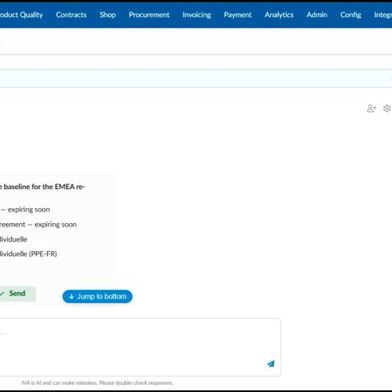Open the Contracts menu
The image size is (392, 392).
pyautogui.click(x=71, y=15)
